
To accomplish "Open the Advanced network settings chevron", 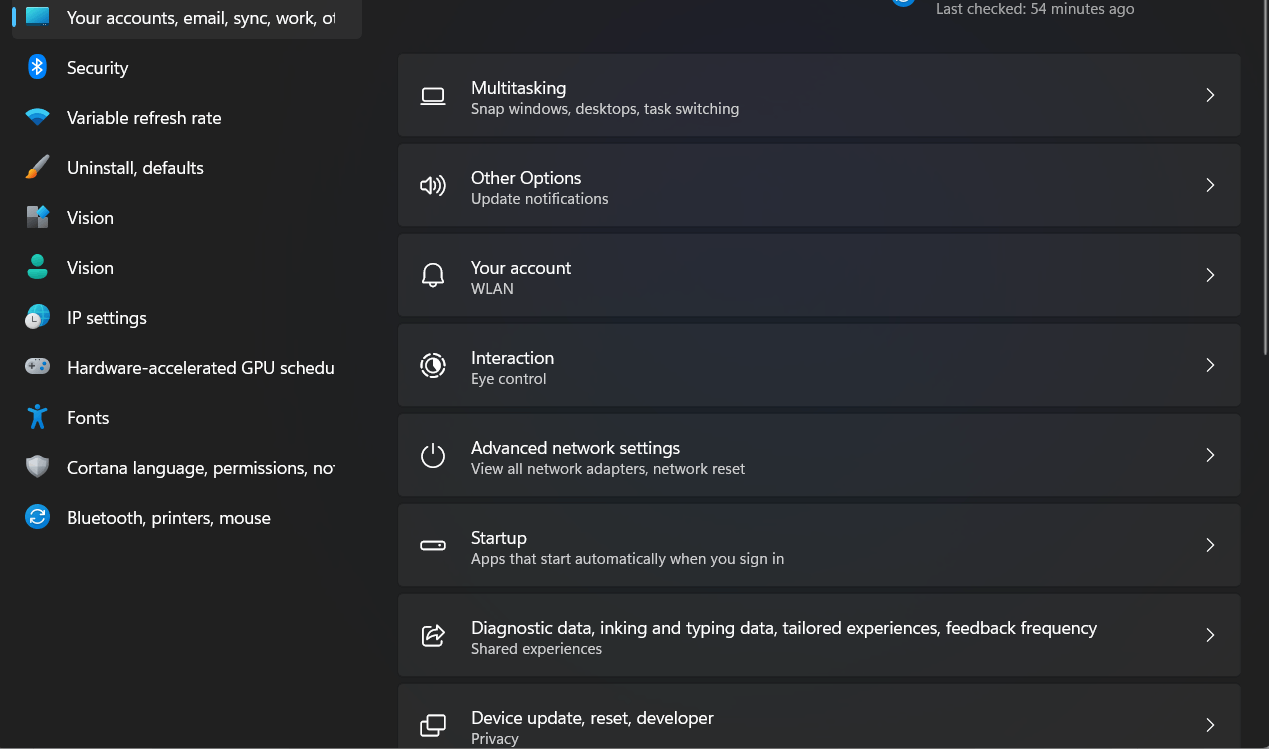I will [x=1210, y=455].
